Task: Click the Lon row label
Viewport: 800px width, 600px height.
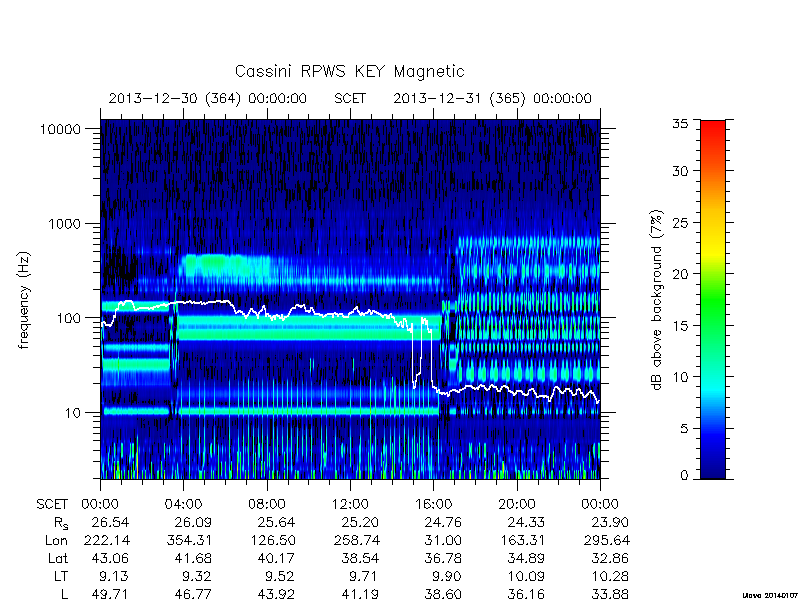Action: click(x=57, y=540)
